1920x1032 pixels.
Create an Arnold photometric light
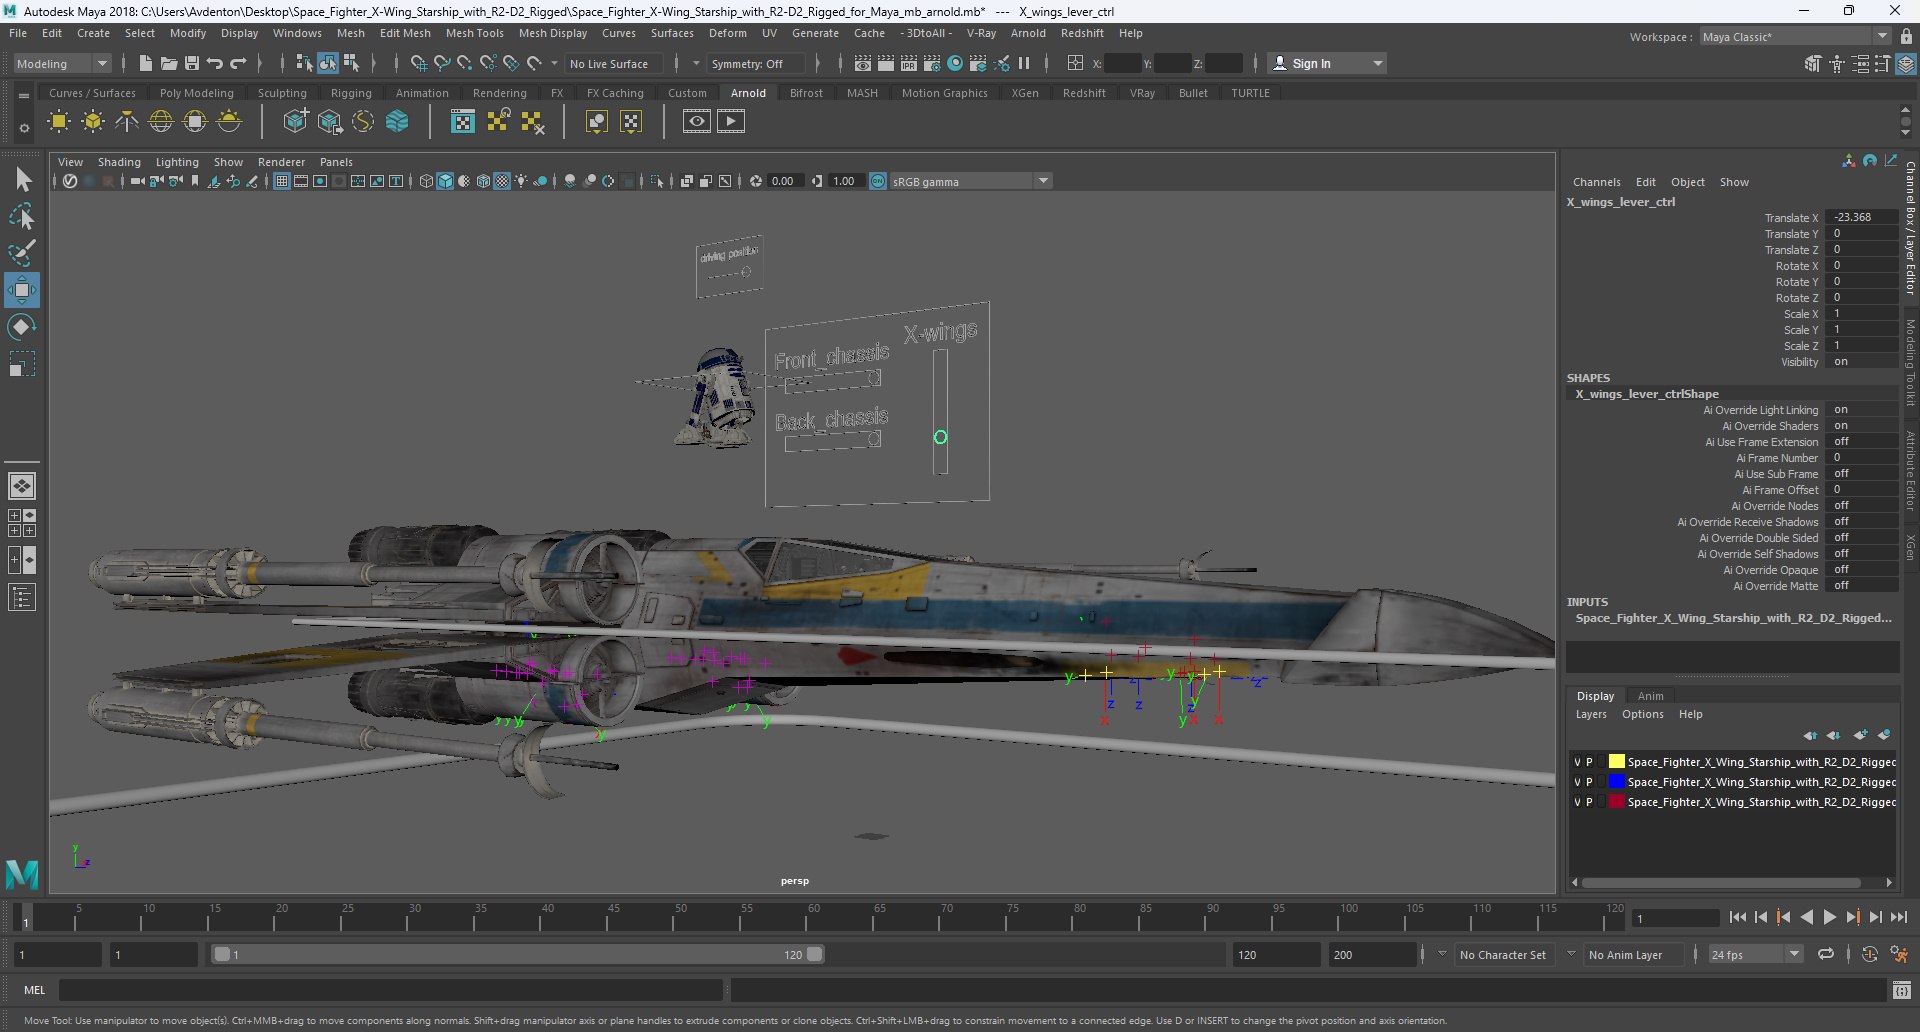127,122
